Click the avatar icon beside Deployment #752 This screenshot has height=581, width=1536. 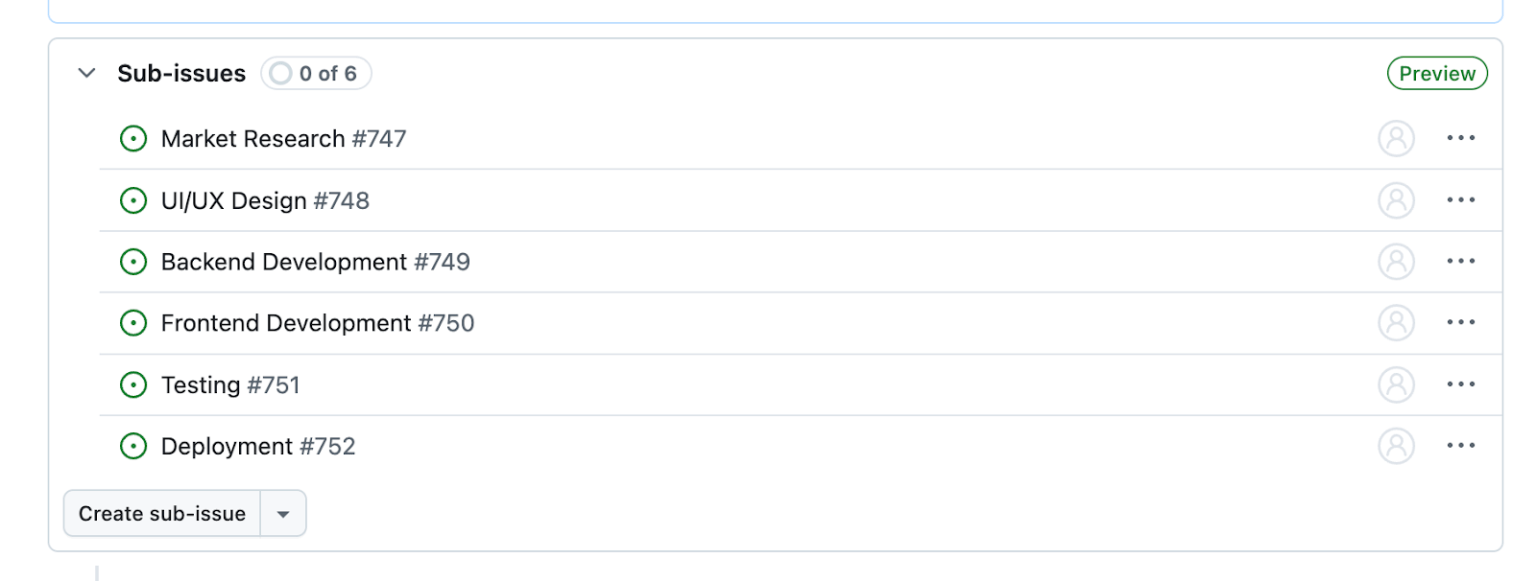pos(1396,445)
